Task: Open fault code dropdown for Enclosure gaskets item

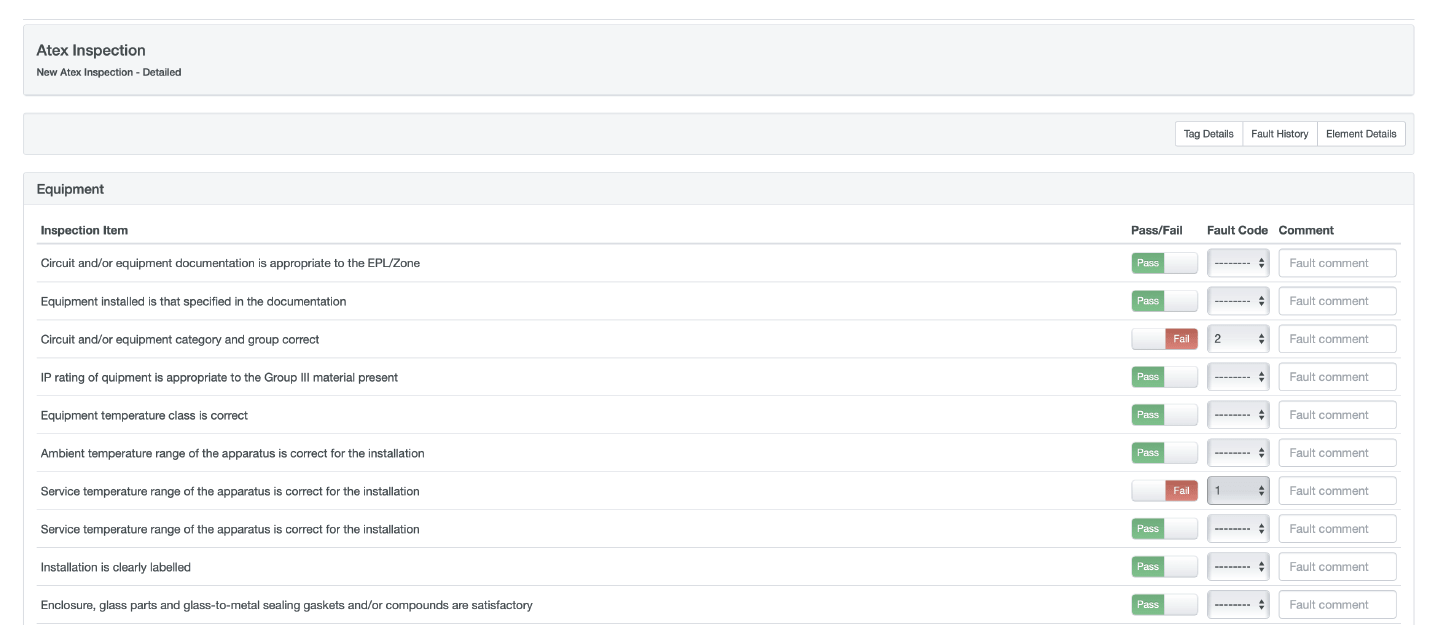Action: 1238,605
